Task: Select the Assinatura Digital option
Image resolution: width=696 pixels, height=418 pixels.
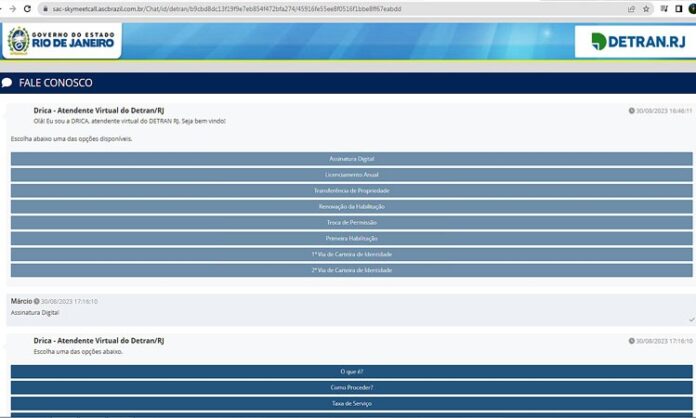Action: 351,159
